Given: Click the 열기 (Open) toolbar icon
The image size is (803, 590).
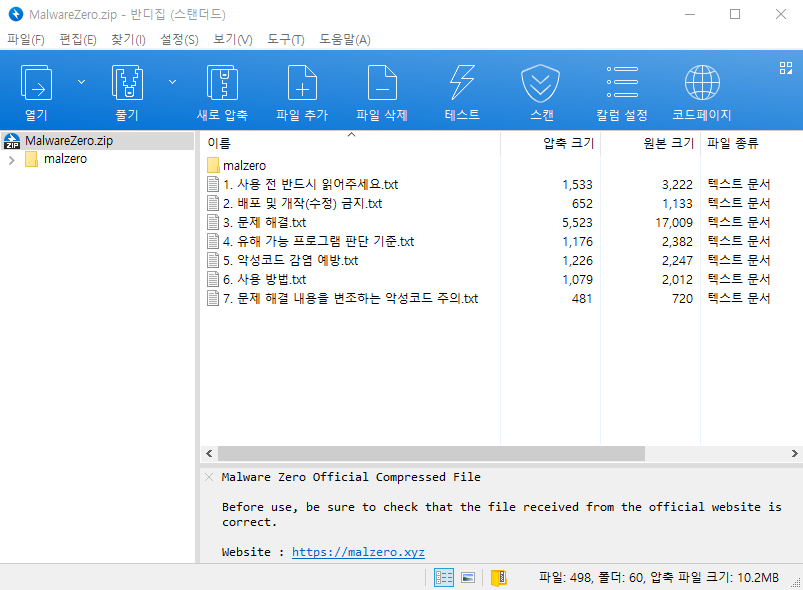Looking at the screenshot, I should [x=36, y=82].
